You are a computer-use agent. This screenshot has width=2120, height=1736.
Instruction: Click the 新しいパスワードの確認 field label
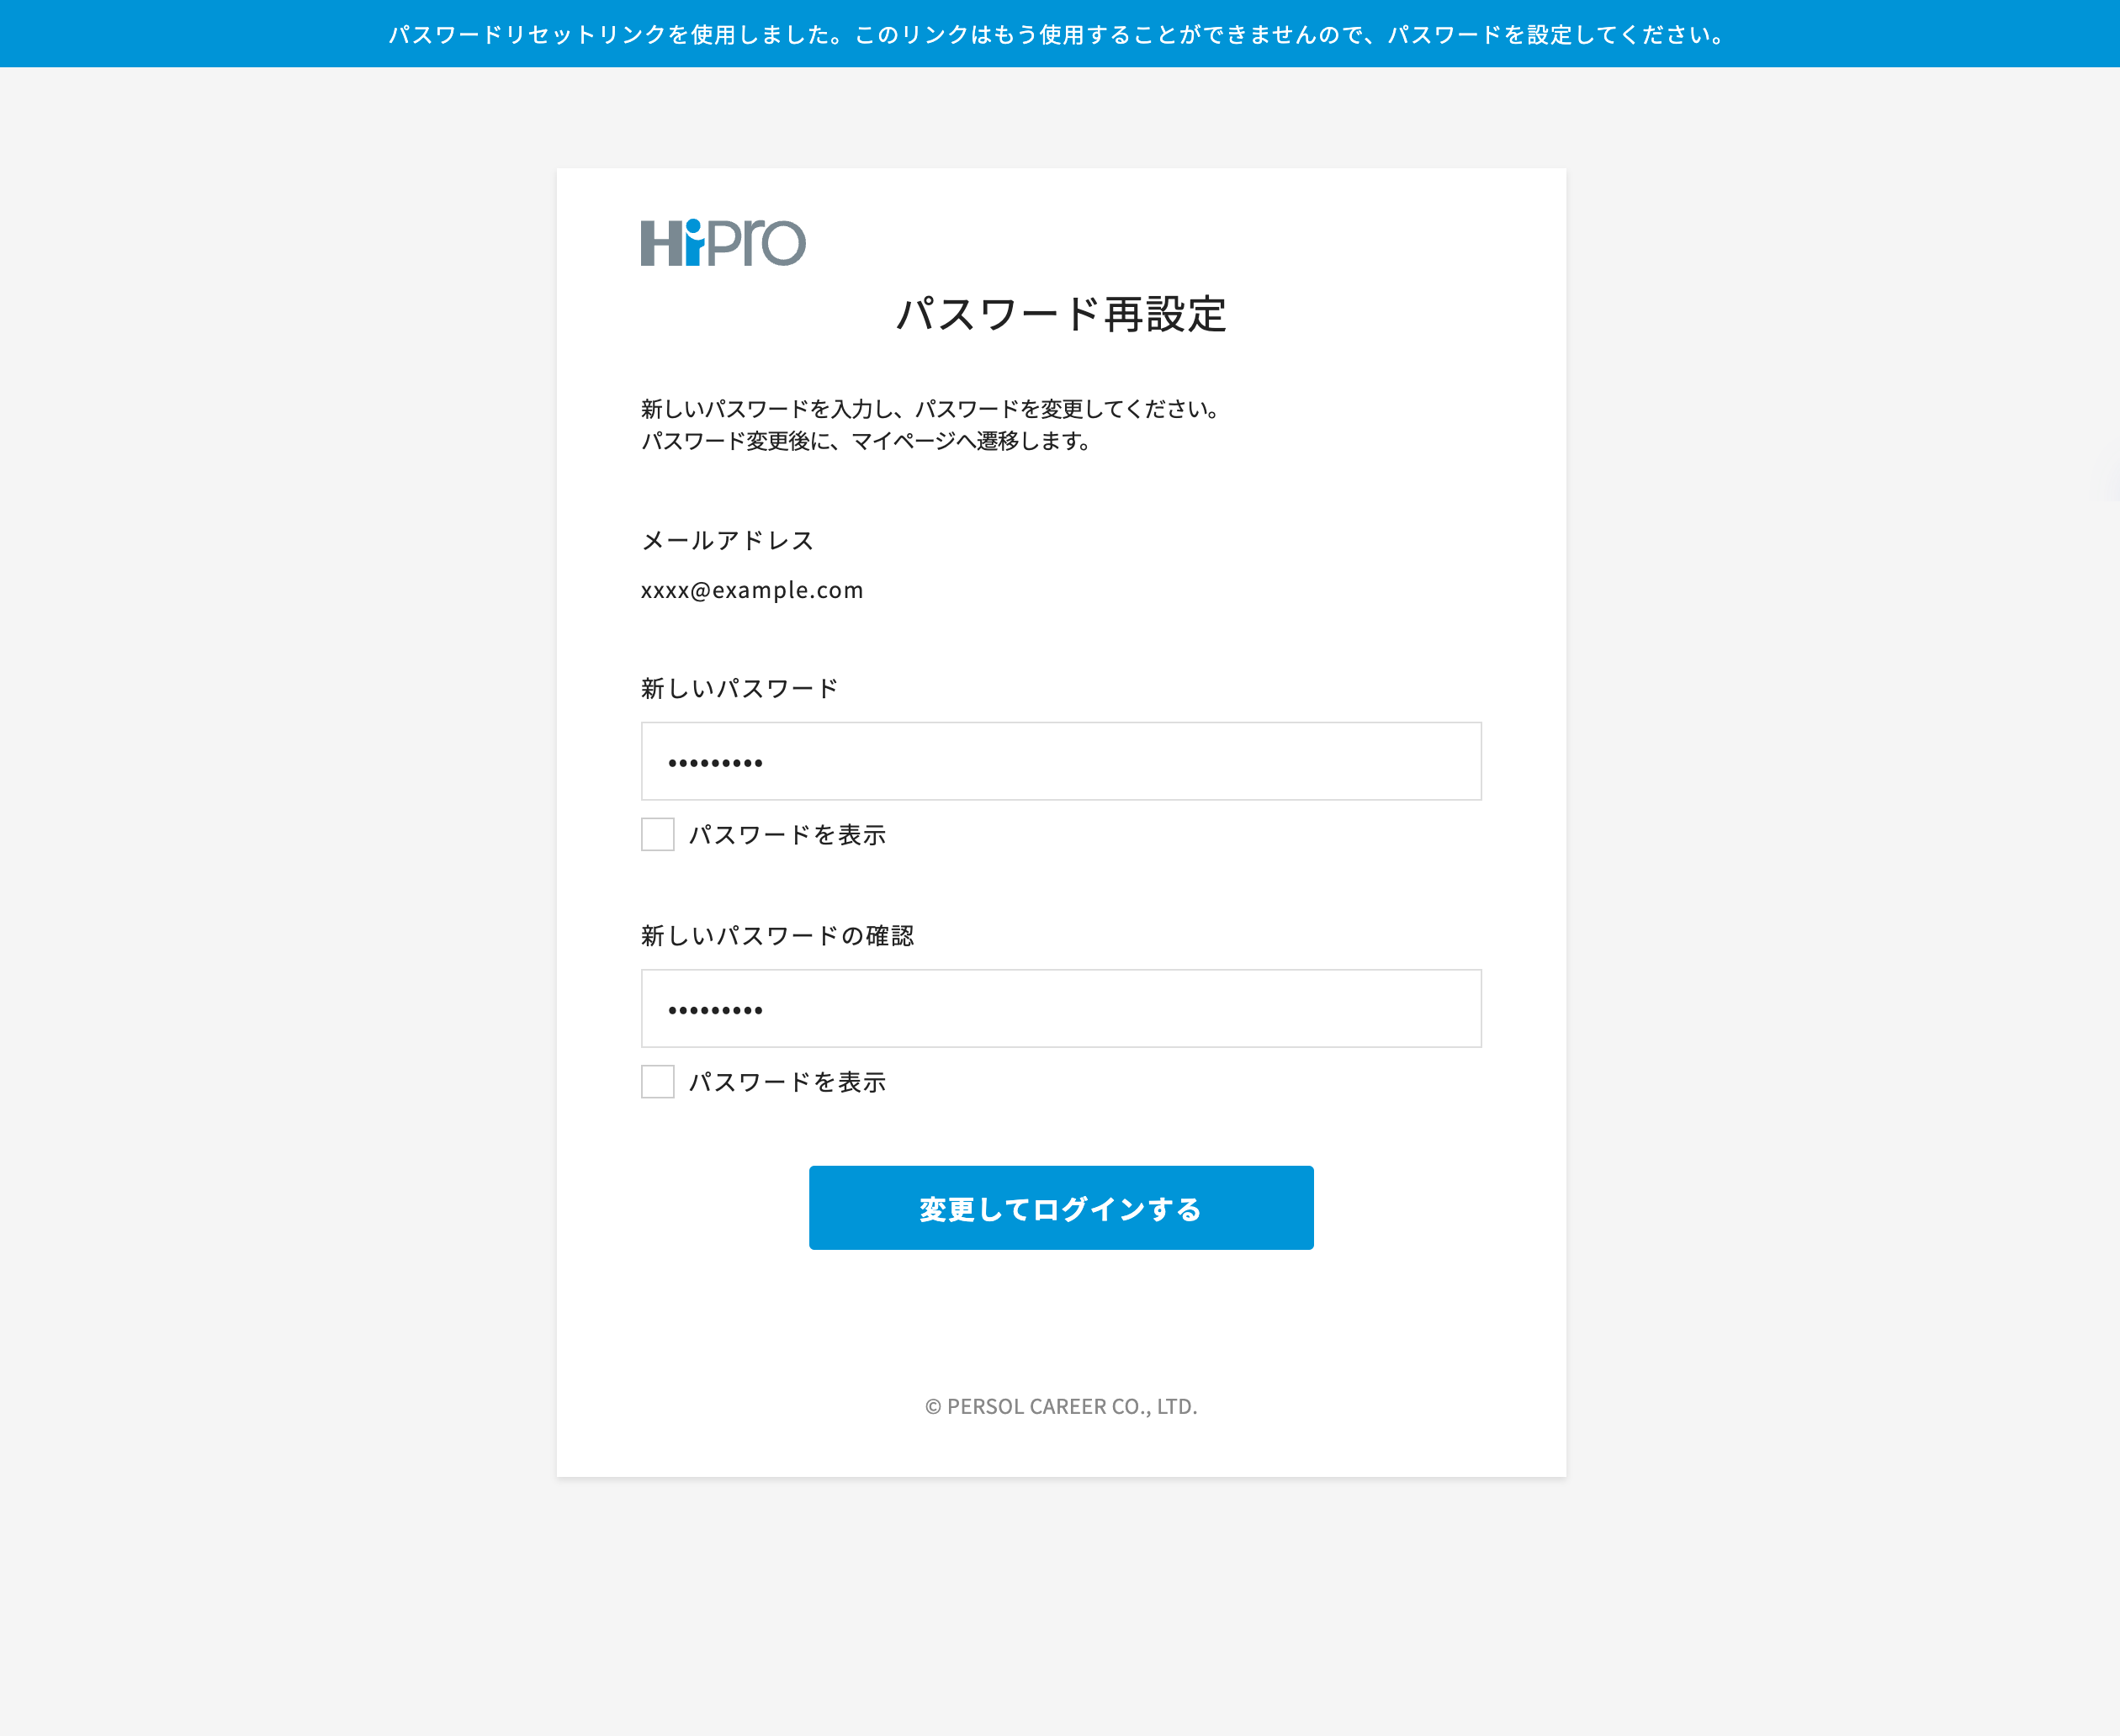tap(780, 934)
